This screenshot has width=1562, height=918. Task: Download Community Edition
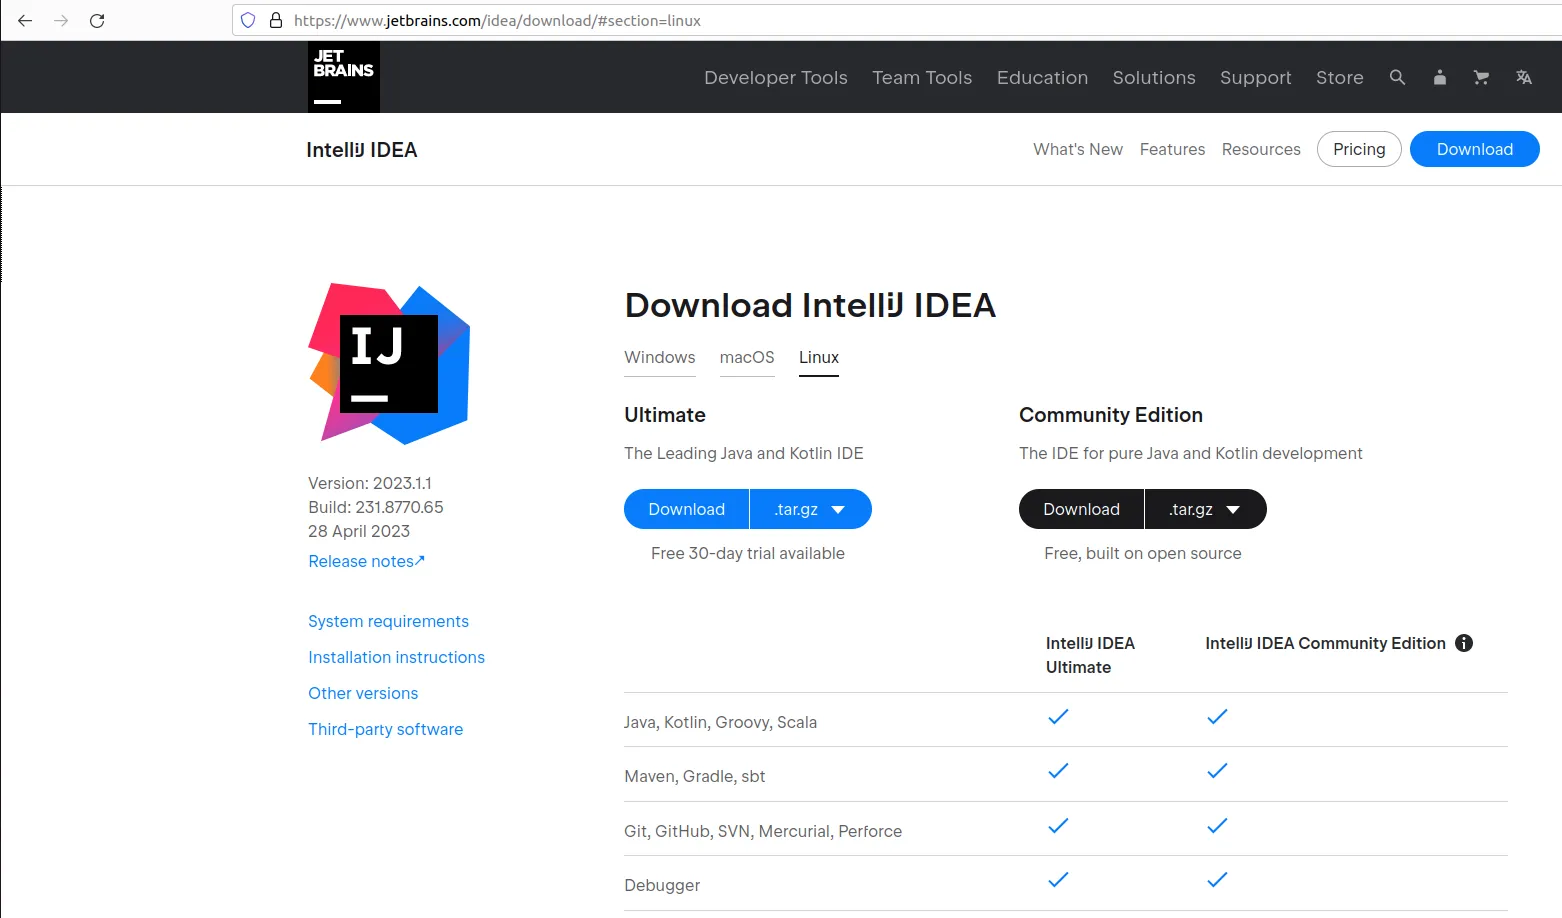(x=1082, y=509)
